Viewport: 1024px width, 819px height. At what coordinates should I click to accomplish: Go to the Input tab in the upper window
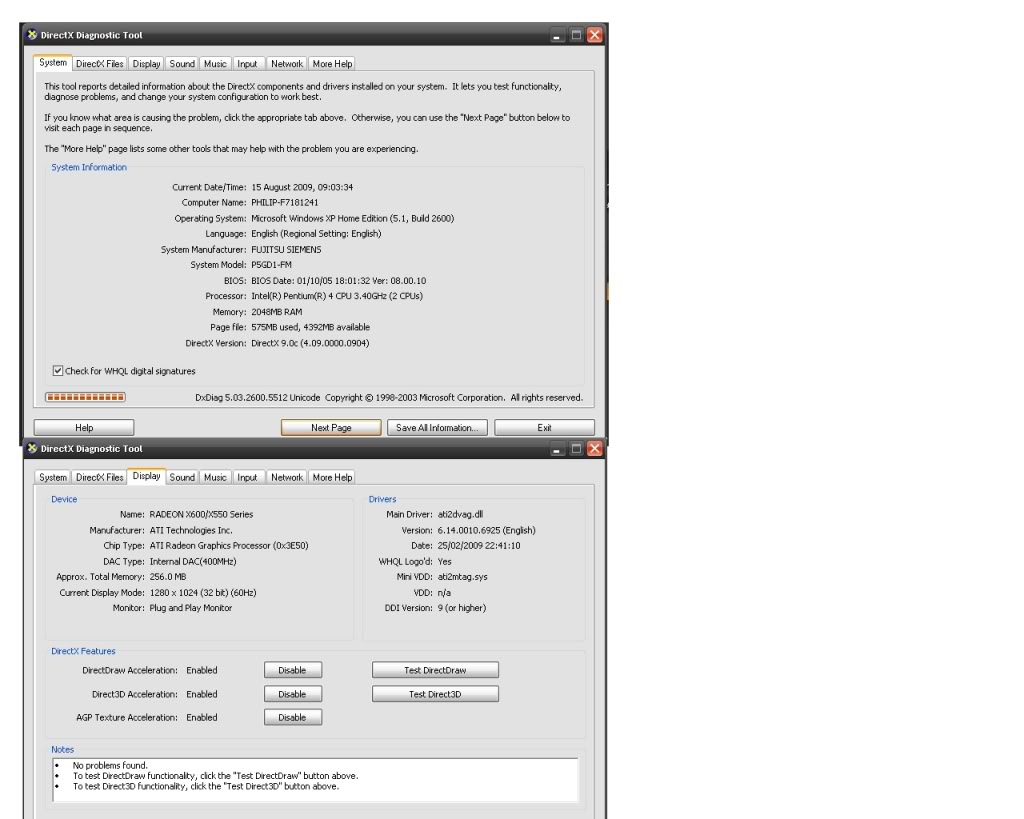point(247,64)
